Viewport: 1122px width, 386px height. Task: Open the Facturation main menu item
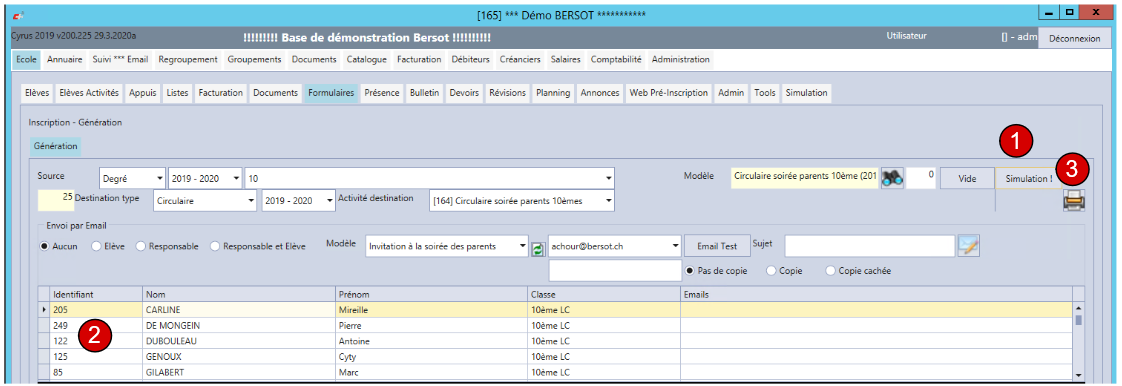(419, 59)
